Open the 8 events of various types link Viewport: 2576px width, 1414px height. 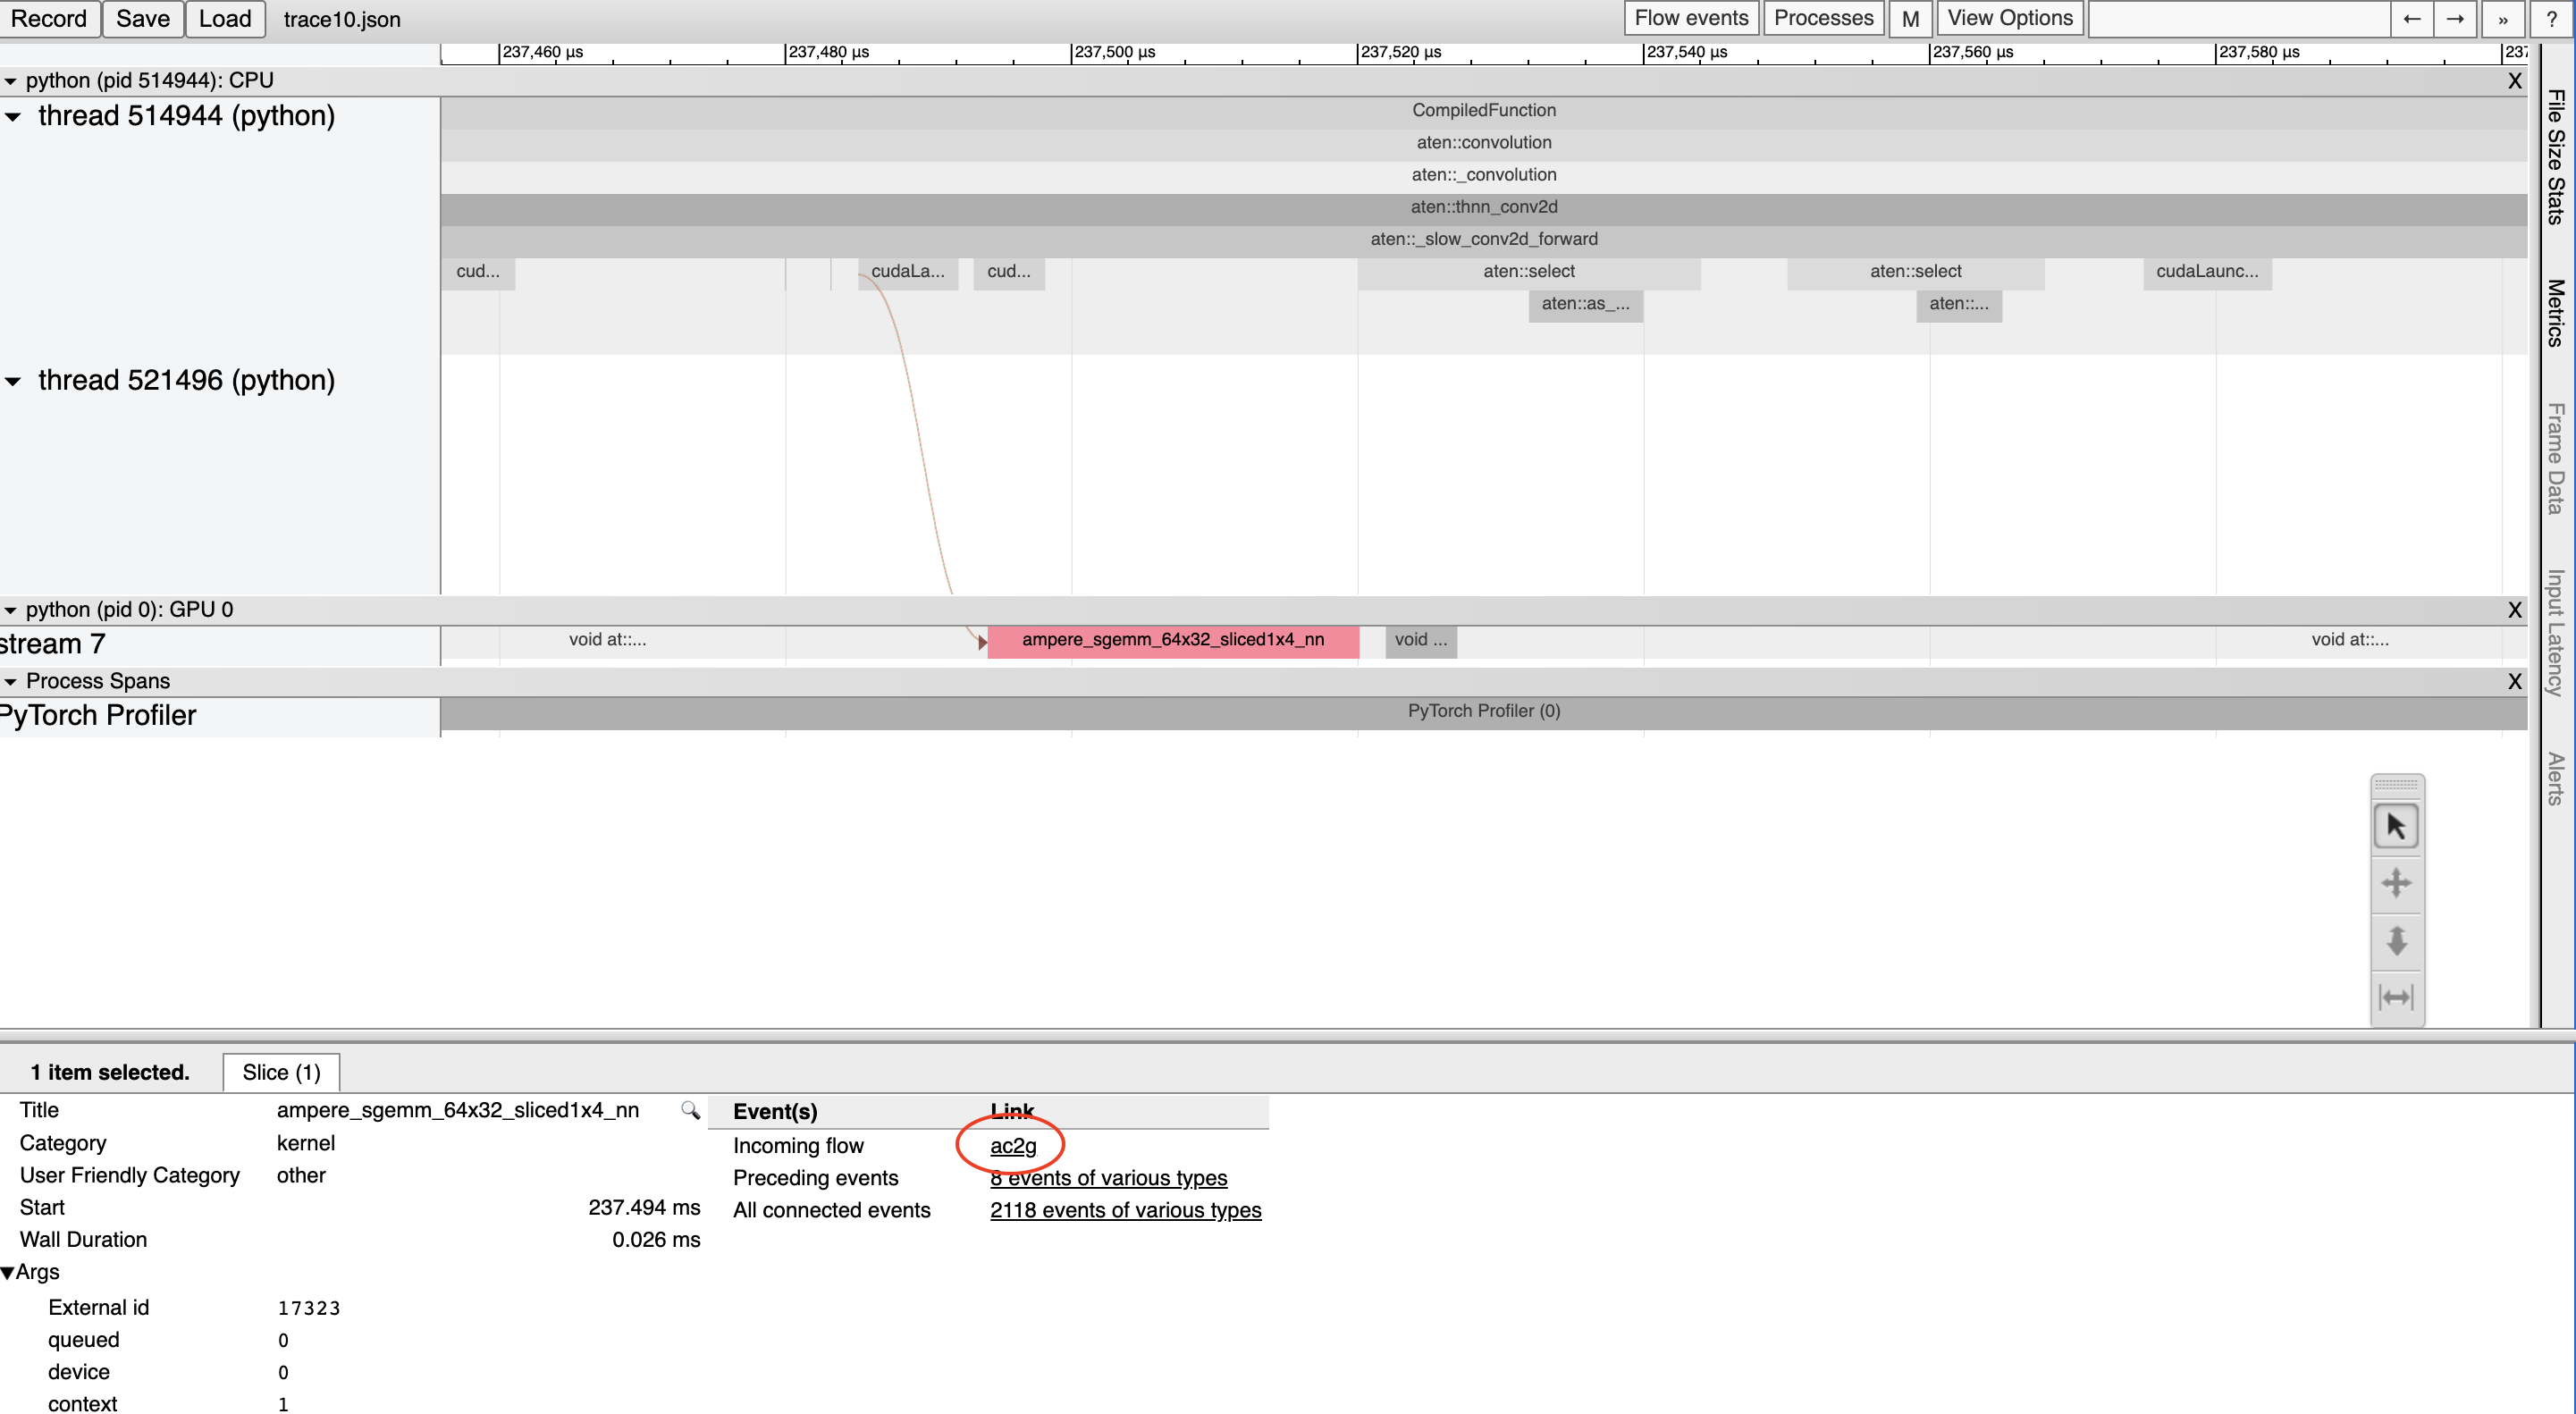(1108, 1178)
